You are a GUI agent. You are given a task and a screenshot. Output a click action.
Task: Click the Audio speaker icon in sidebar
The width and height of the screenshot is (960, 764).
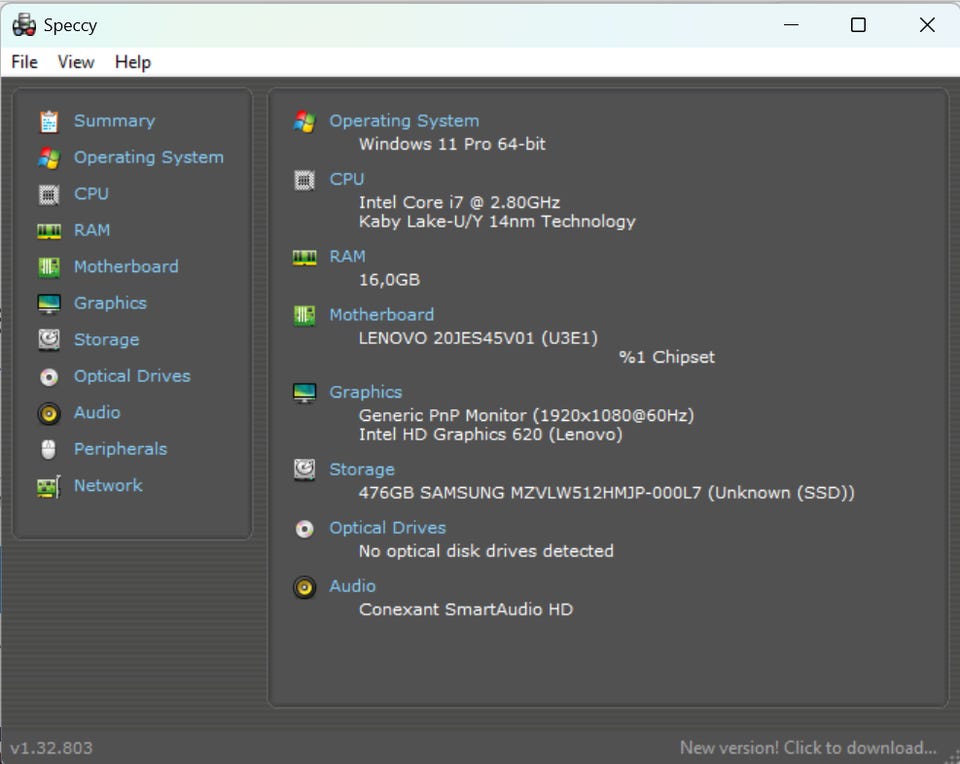coord(48,413)
